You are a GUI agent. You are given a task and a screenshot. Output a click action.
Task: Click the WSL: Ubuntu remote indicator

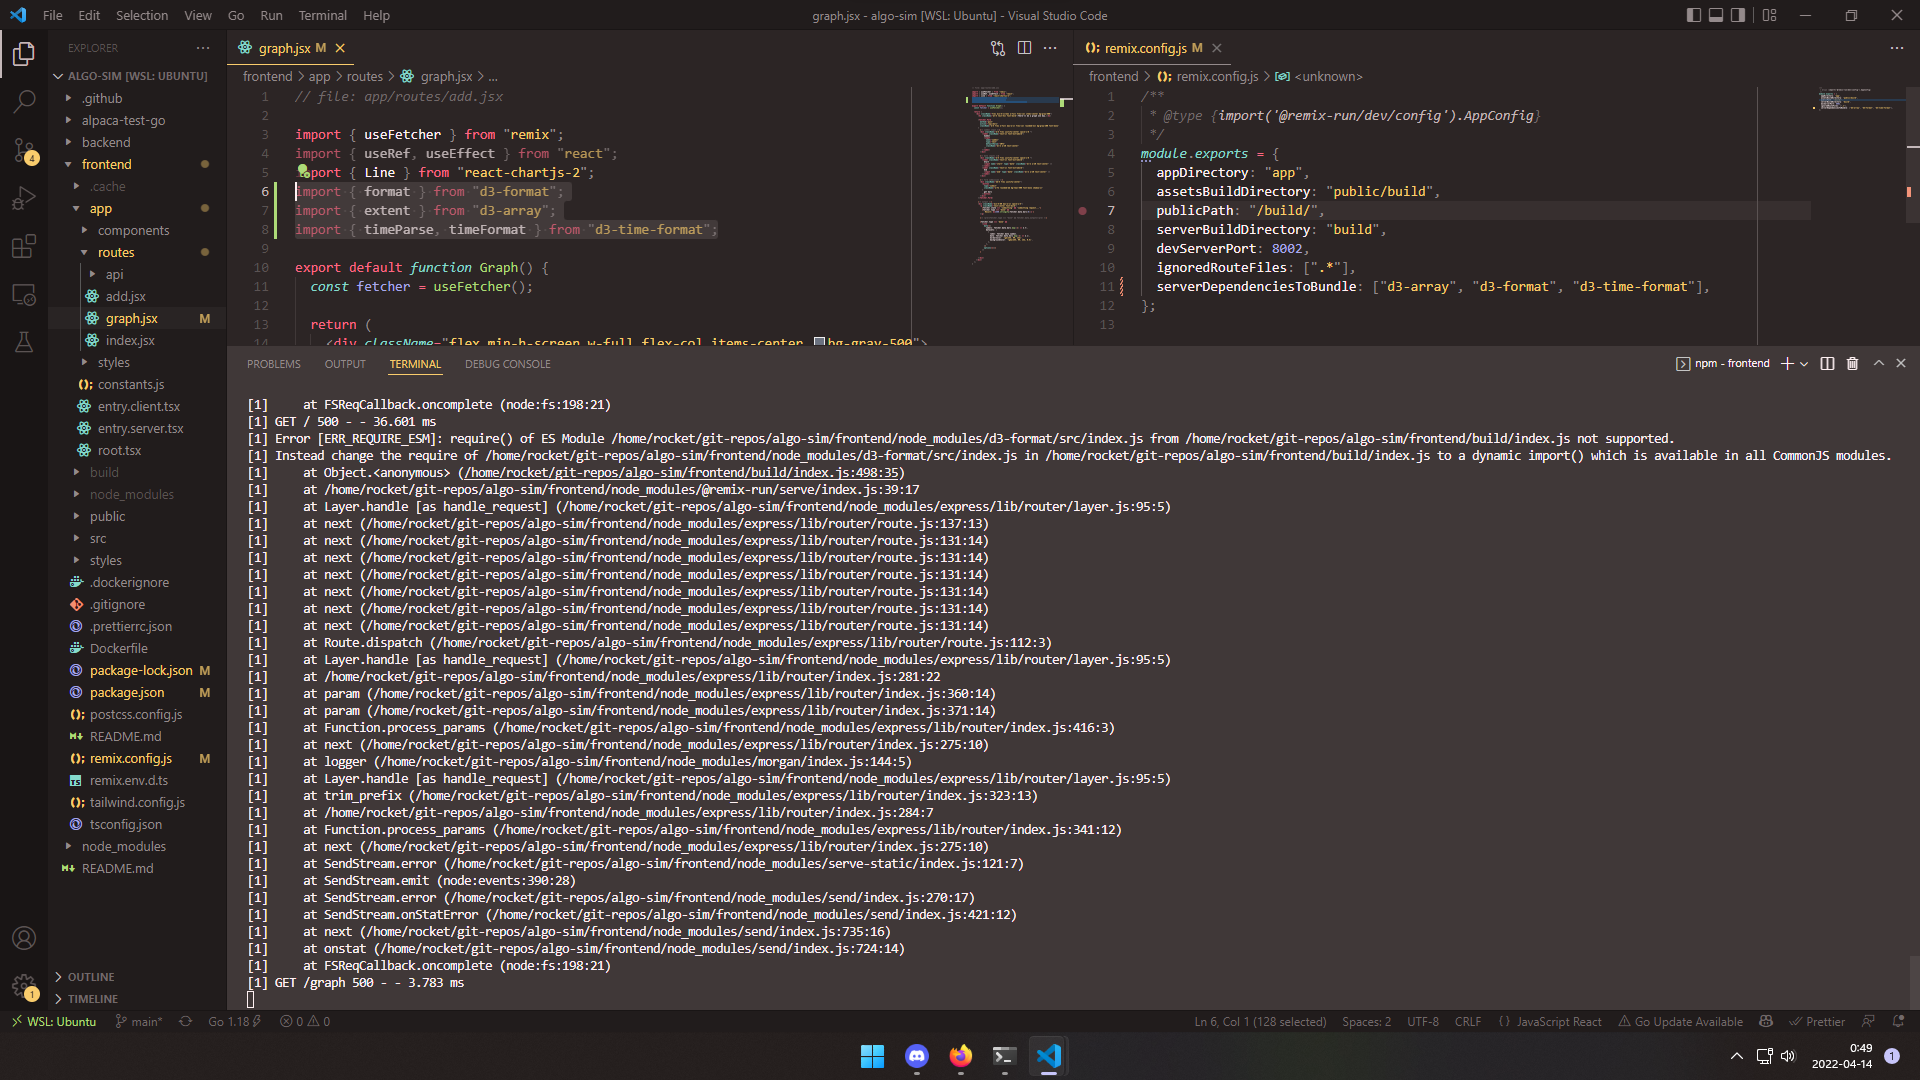54,1021
